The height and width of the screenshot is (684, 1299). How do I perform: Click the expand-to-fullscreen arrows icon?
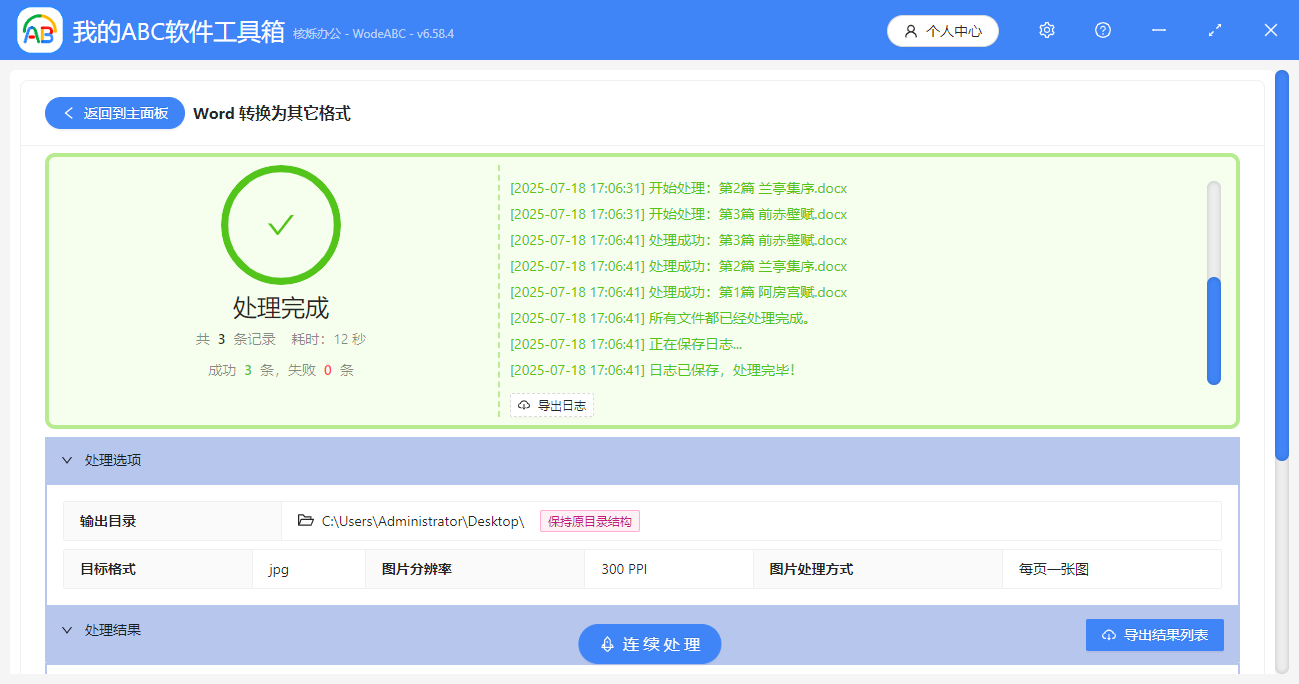tap(1214, 30)
